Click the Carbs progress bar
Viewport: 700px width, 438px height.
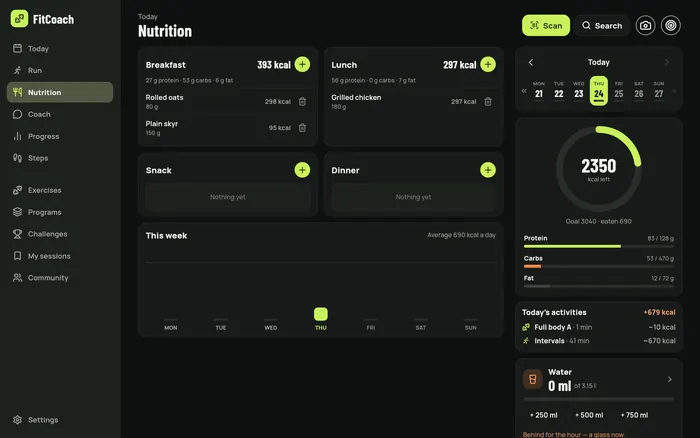pos(599,266)
